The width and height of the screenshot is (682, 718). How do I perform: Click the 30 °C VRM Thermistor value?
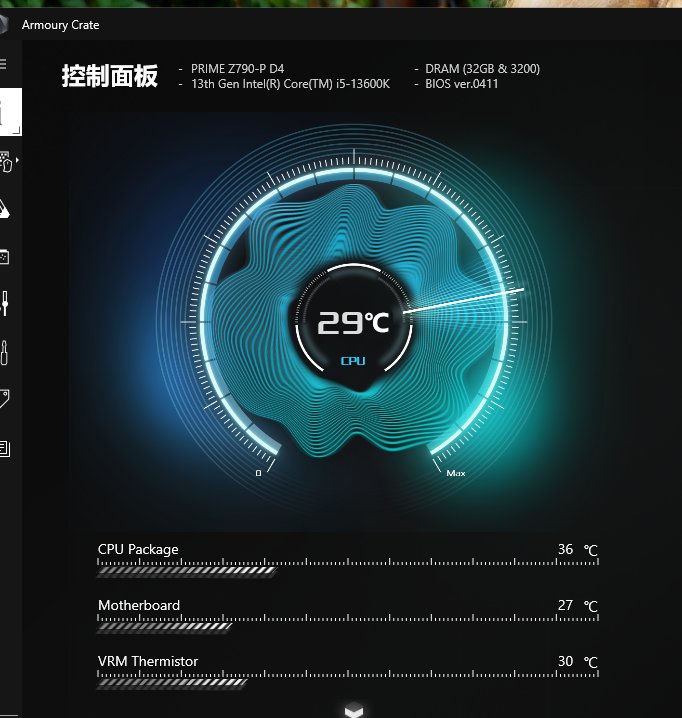click(578, 661)
